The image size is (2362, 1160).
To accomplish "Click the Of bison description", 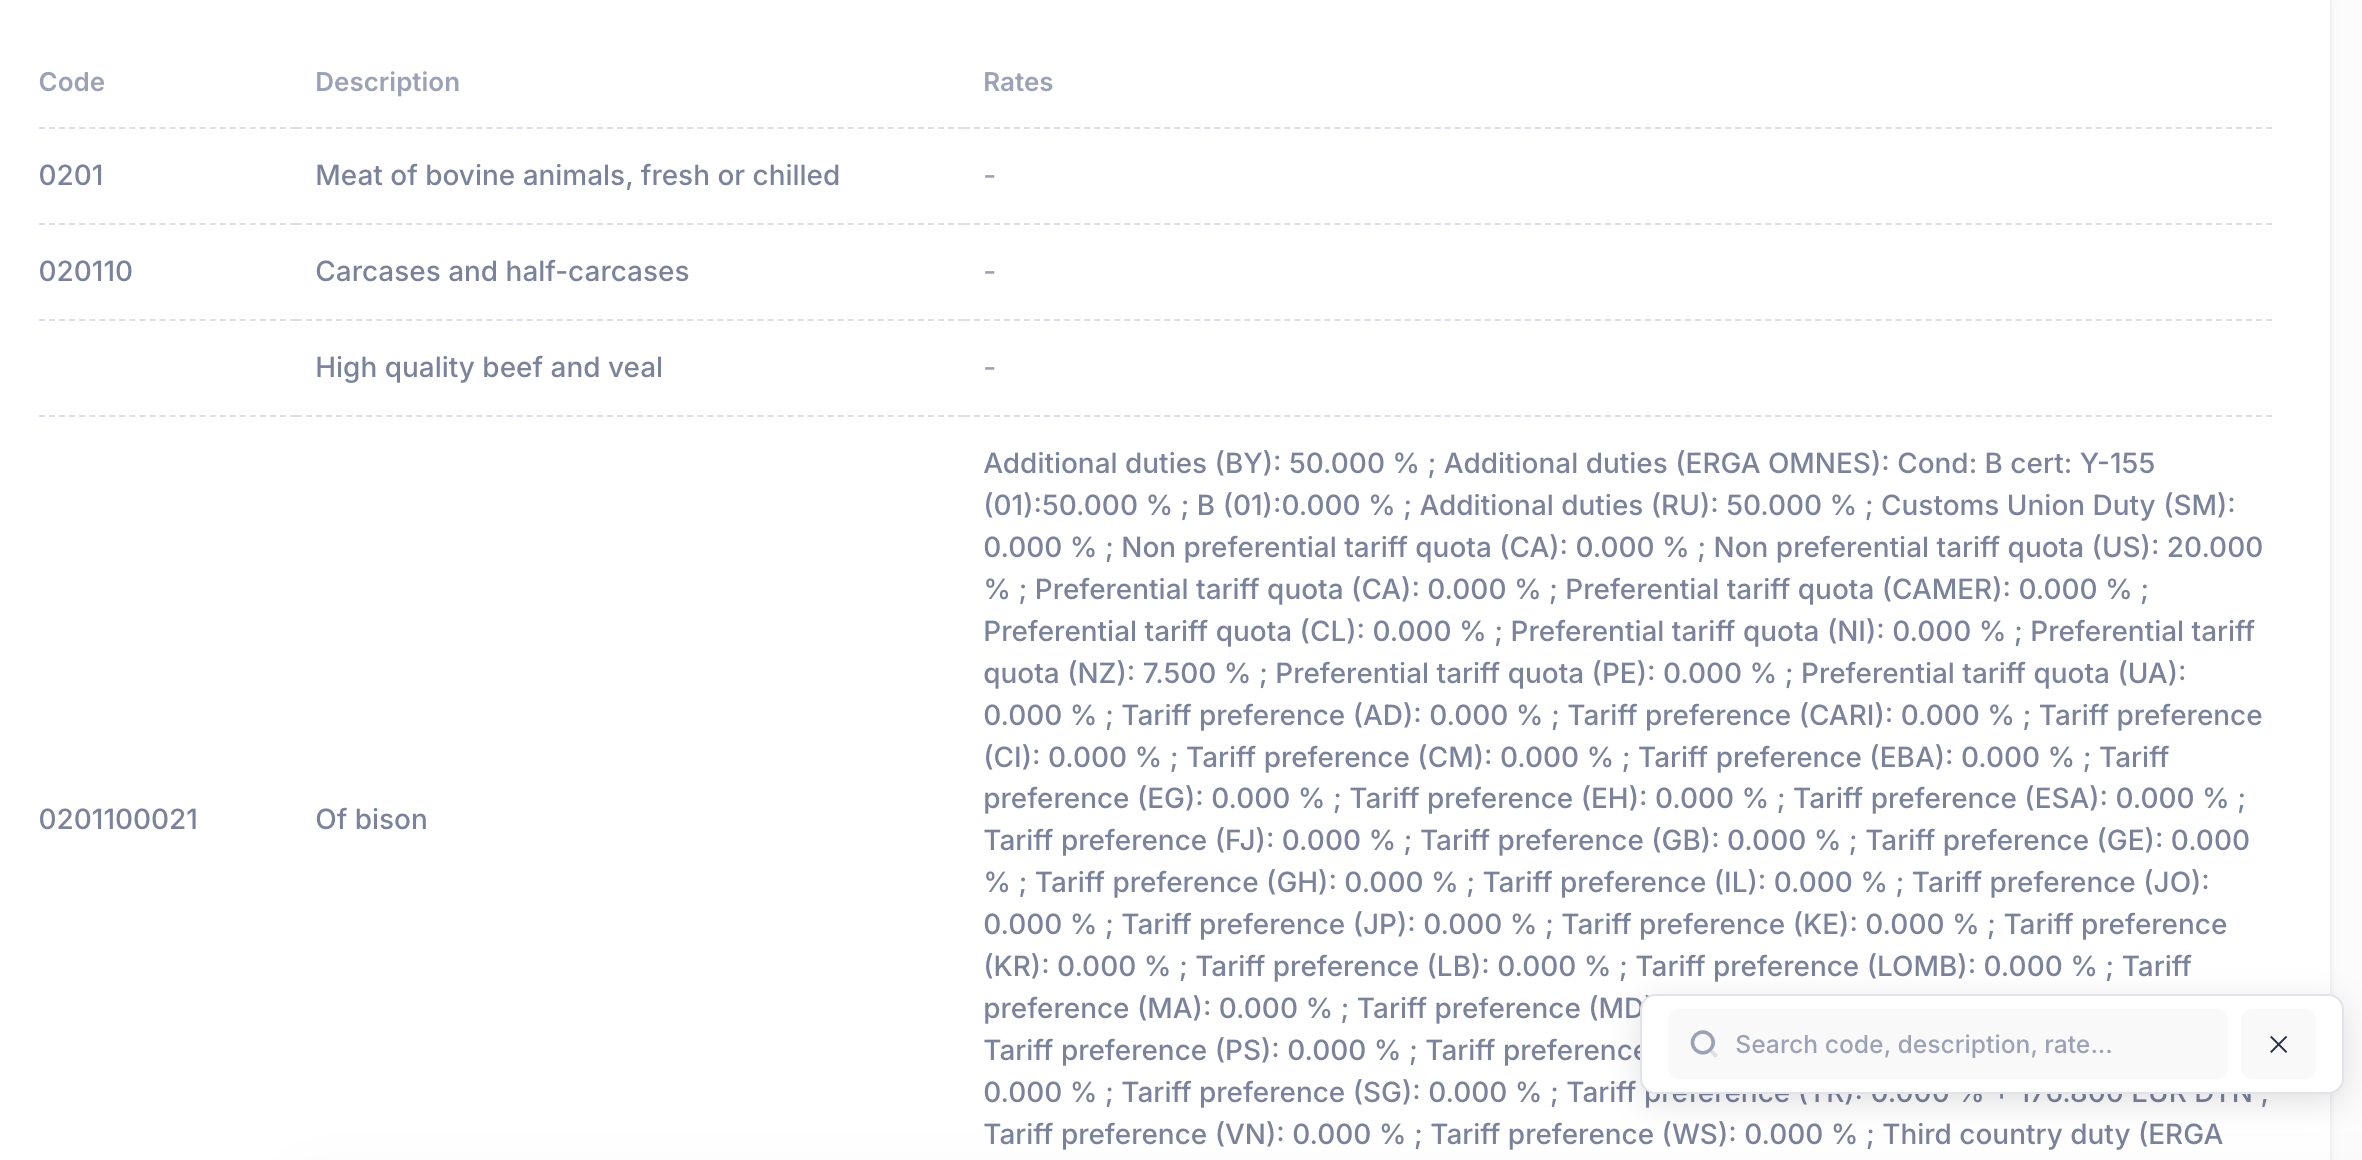I will (x=371, y=819).
